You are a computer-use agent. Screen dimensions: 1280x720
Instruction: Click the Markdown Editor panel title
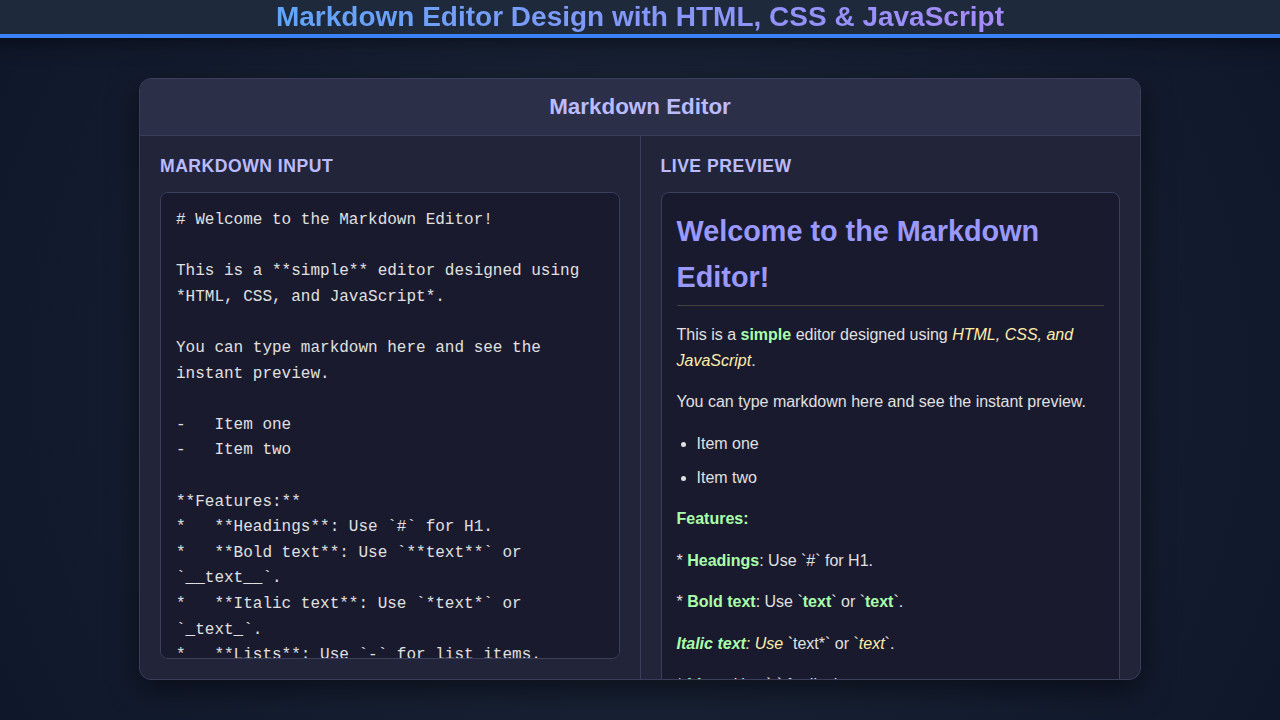pos(639,106)
